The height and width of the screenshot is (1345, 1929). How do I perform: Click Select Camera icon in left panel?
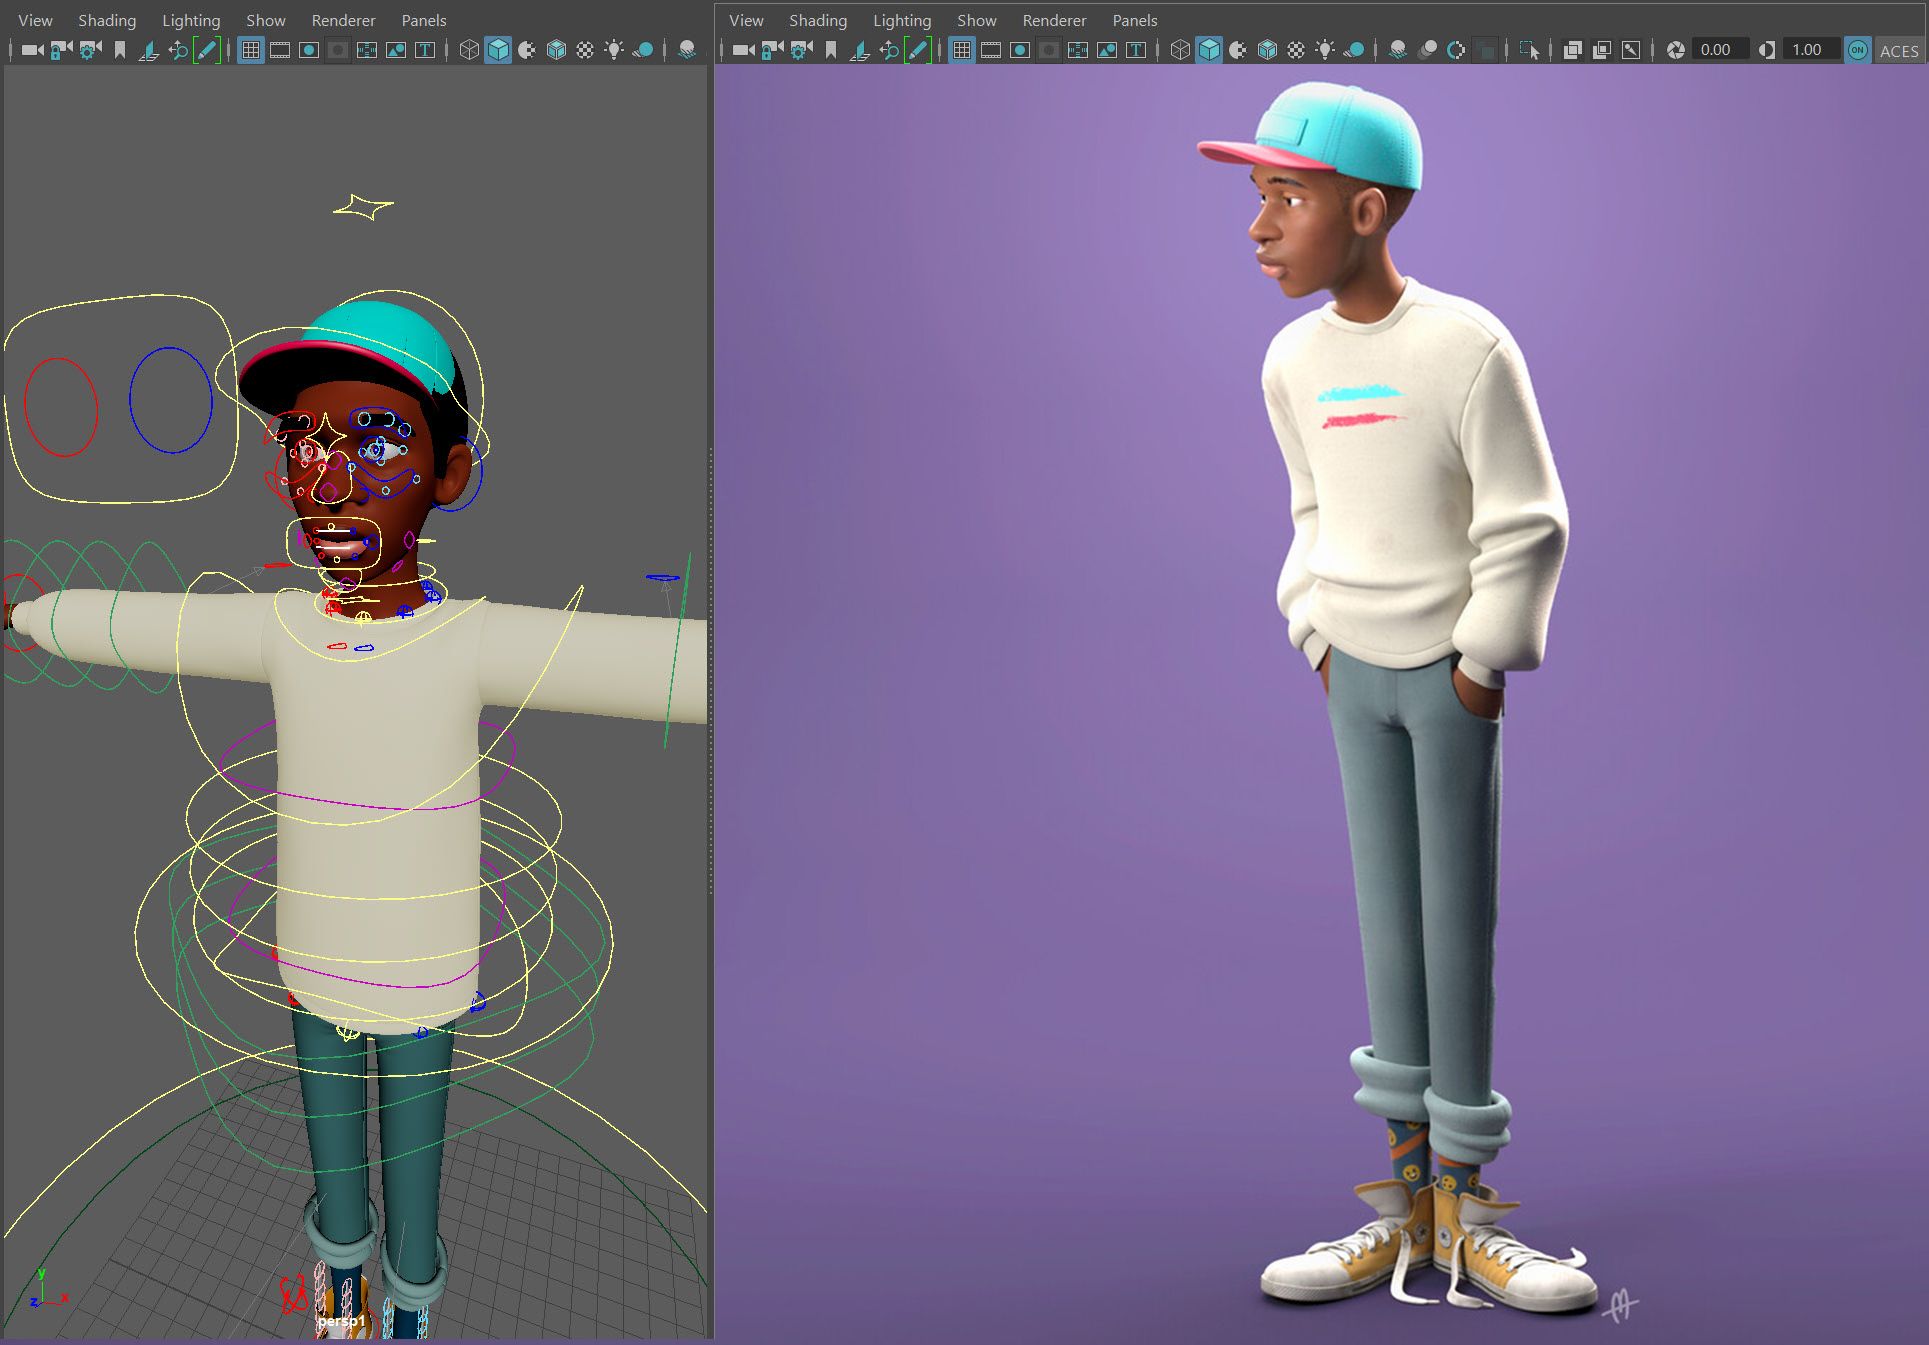tap(32, 50)
